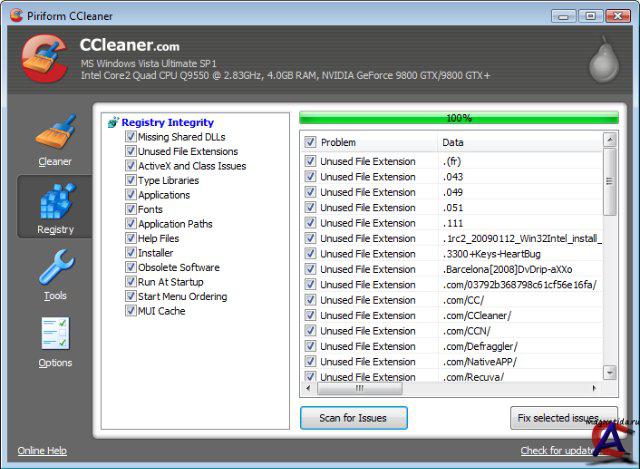Toggle the MUI Cache checkbox
Image resolution: width=640 pixels, height=469 pixels.
pos(130,311)
